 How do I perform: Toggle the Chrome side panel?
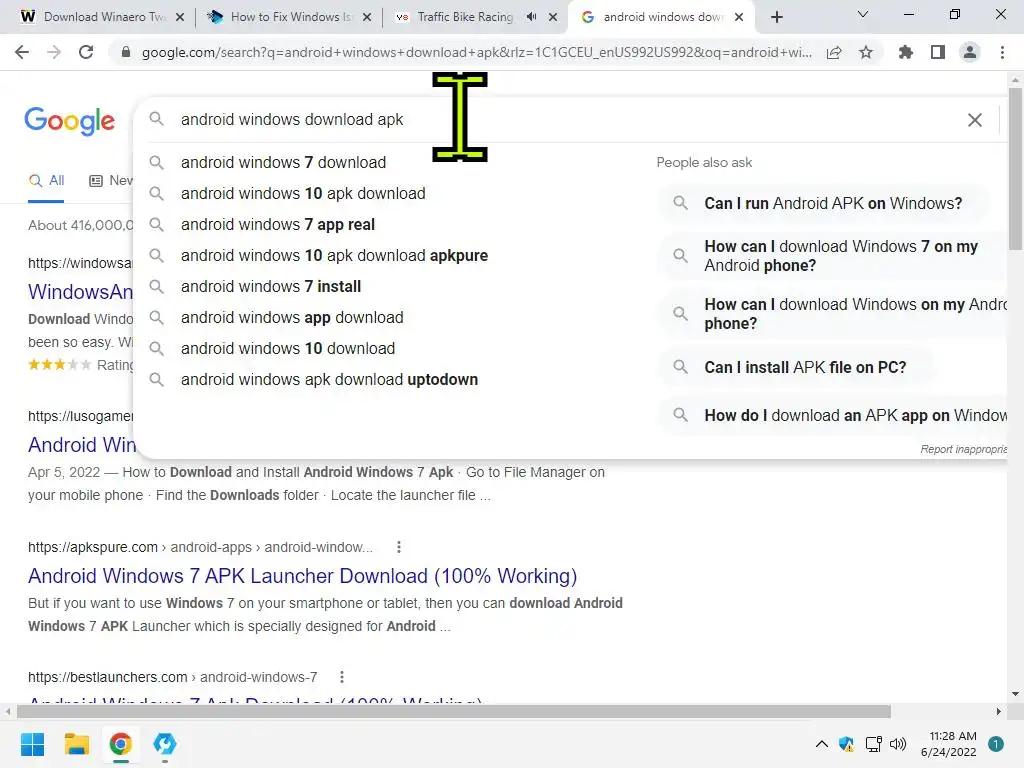point(938,52)
